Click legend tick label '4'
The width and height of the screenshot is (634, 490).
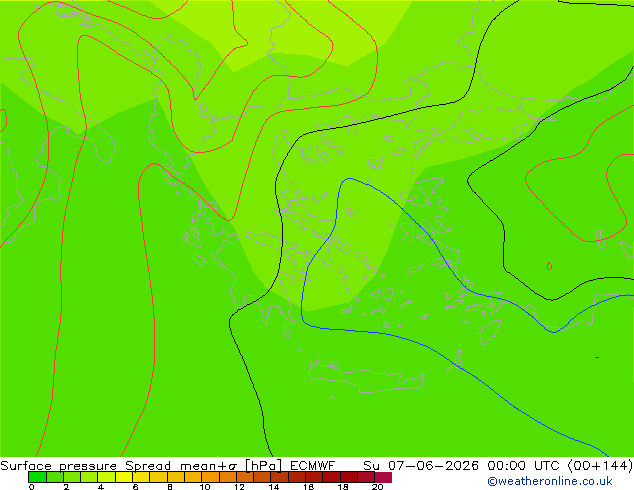101,487
